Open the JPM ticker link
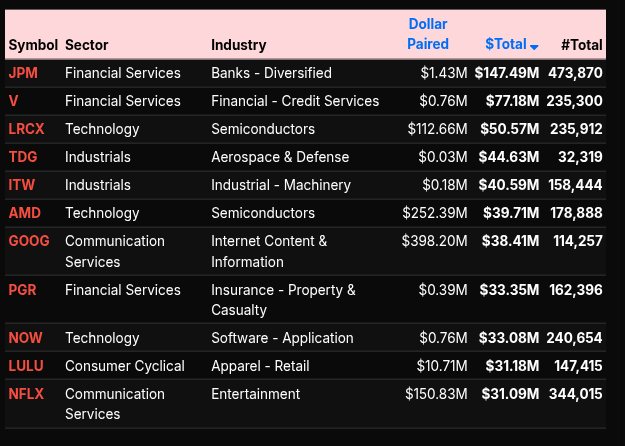The height and width of the screenshot is (446, 625). [23, 73]
